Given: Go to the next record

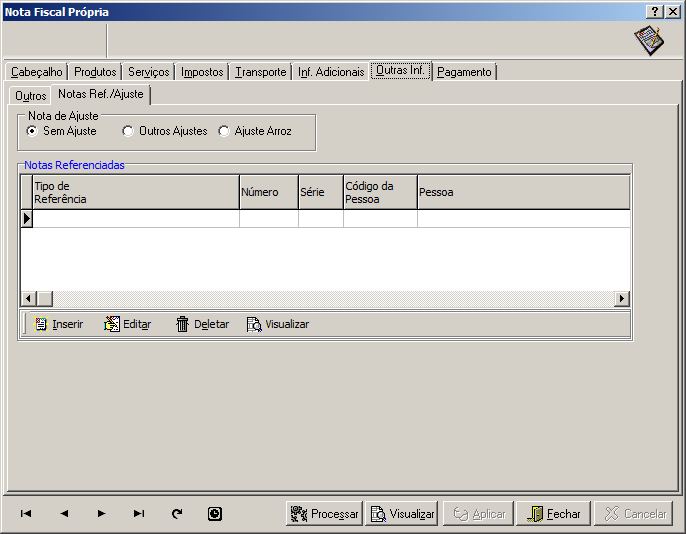Looking at the screenshot, I should [x=101, y=514].
